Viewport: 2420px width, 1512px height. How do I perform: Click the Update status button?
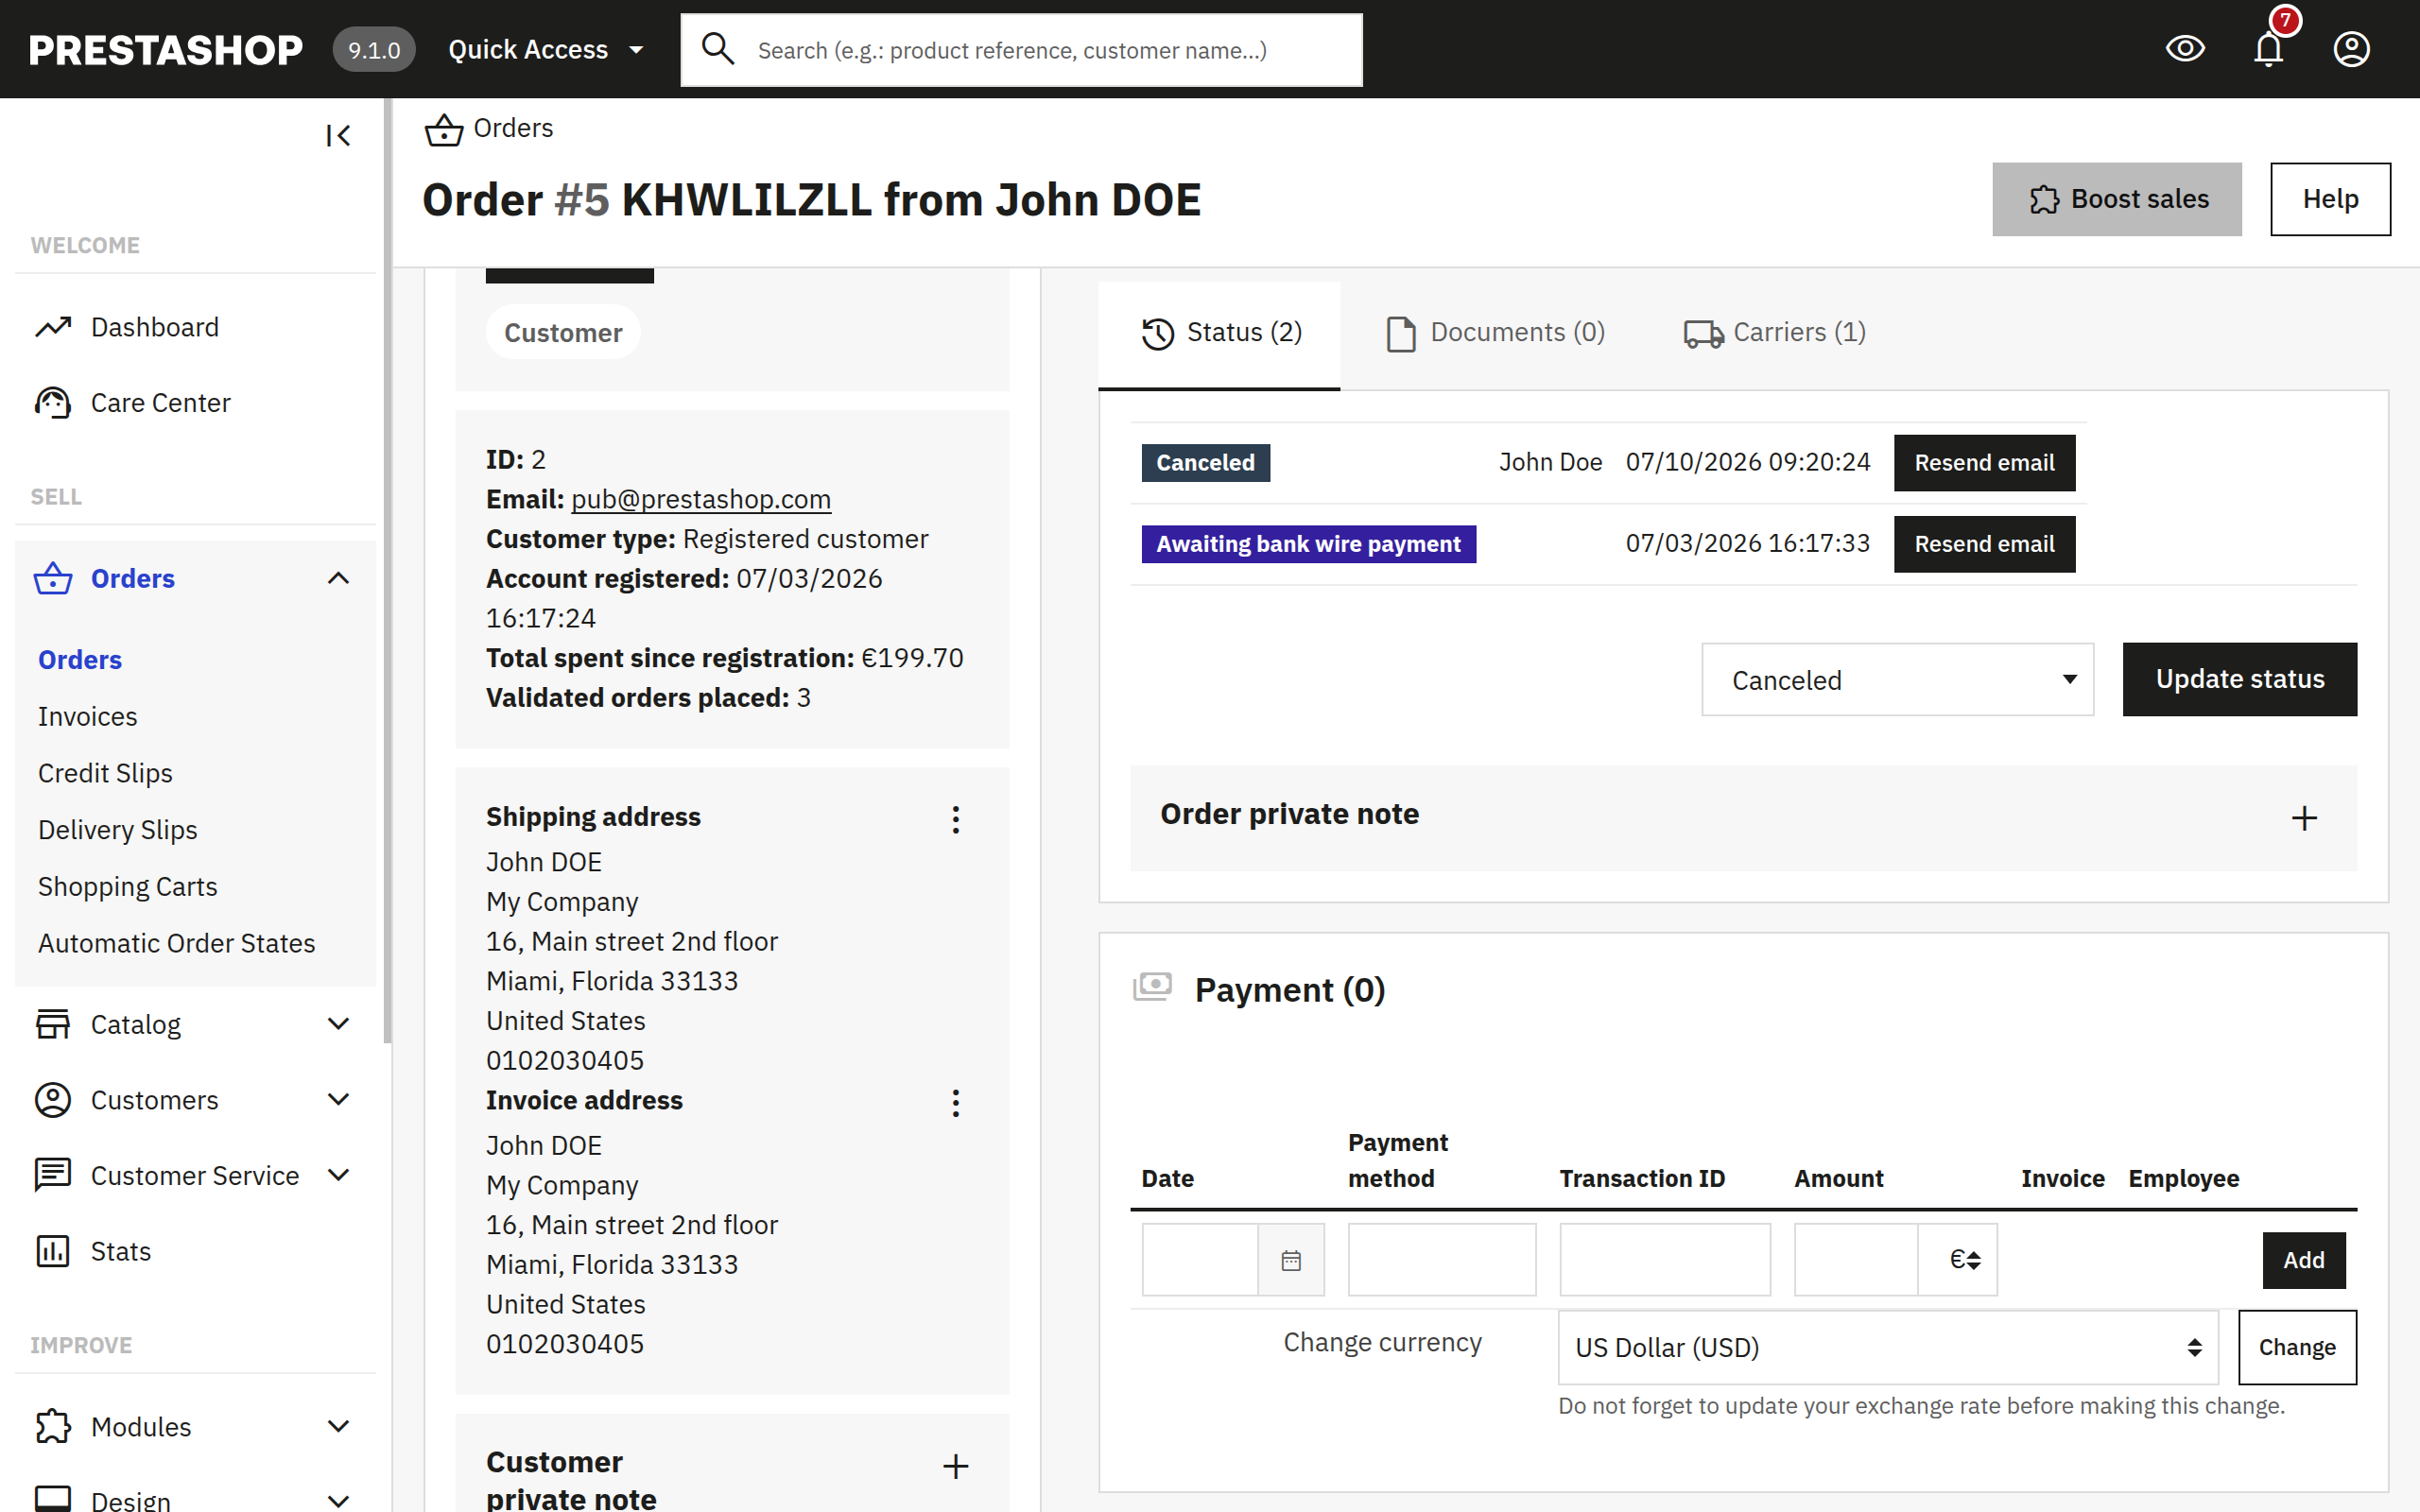(2239, 680)
